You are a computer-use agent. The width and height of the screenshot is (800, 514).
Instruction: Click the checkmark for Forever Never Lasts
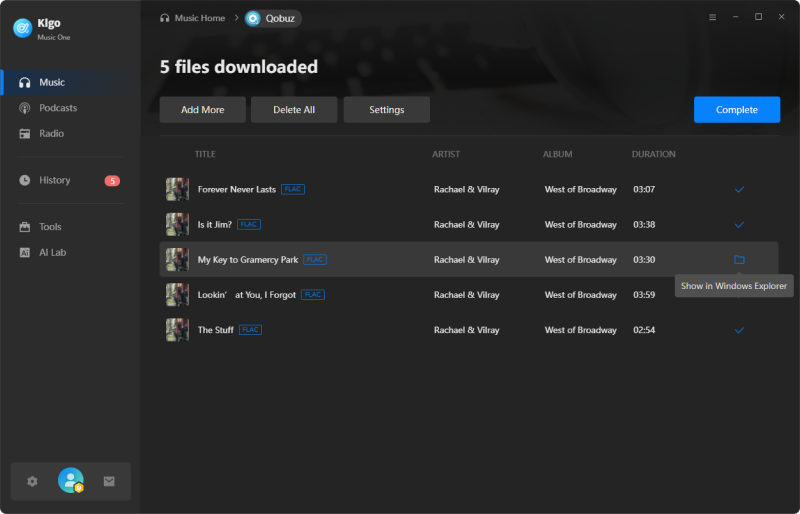pyautogui.click(x=739, y=189)
